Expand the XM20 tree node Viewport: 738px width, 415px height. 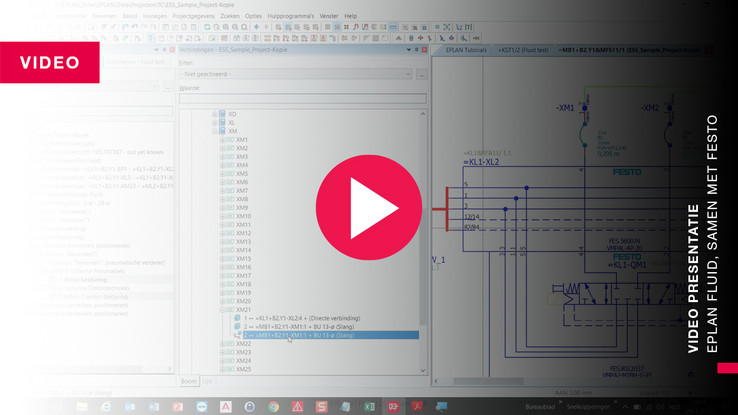click(222, 301)
